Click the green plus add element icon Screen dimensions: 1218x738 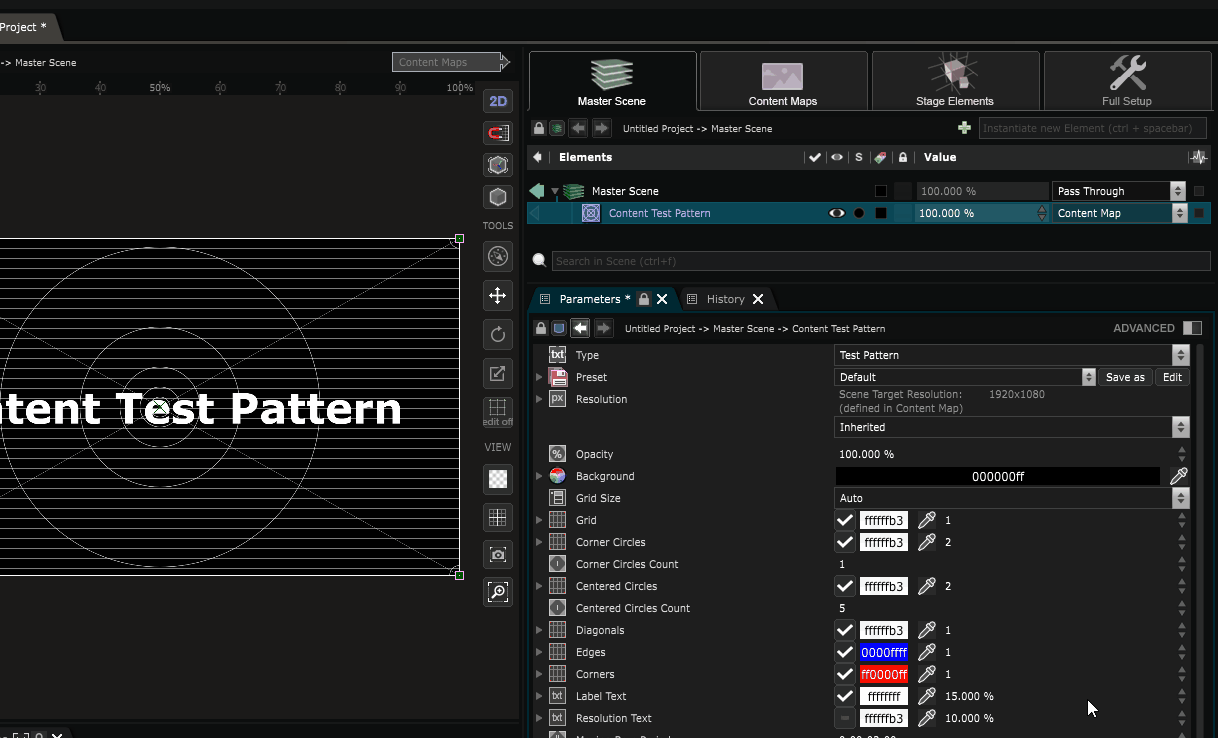[x=964, y=128]
